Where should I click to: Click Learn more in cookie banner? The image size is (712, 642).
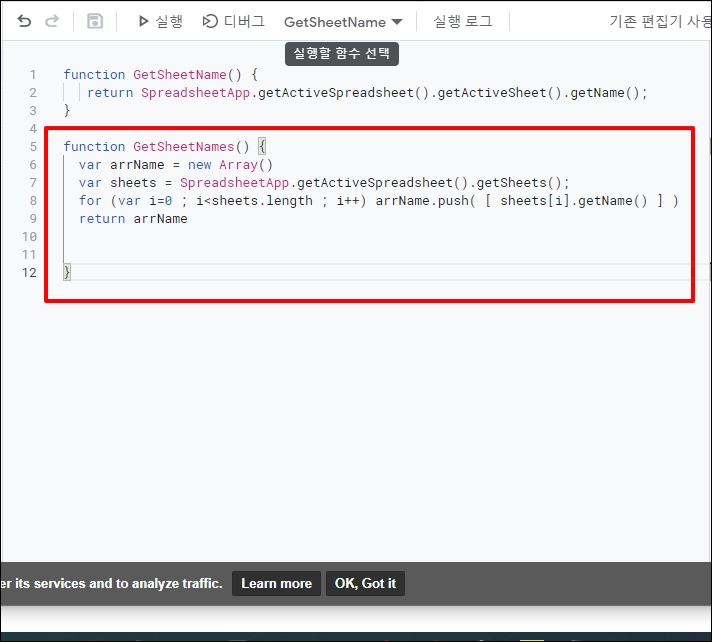click(x=276, y=583)
